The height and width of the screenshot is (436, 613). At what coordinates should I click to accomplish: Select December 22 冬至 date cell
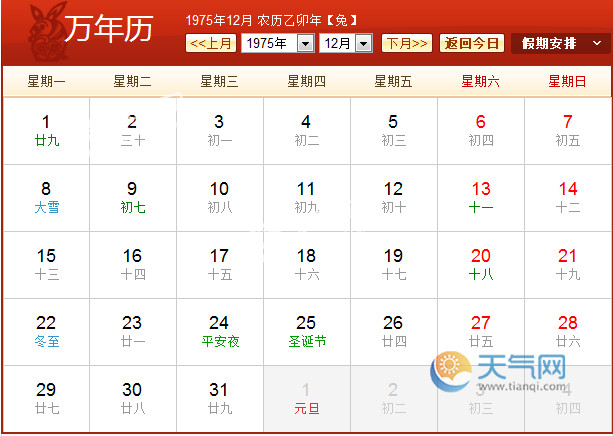click(x=46, y=331)
